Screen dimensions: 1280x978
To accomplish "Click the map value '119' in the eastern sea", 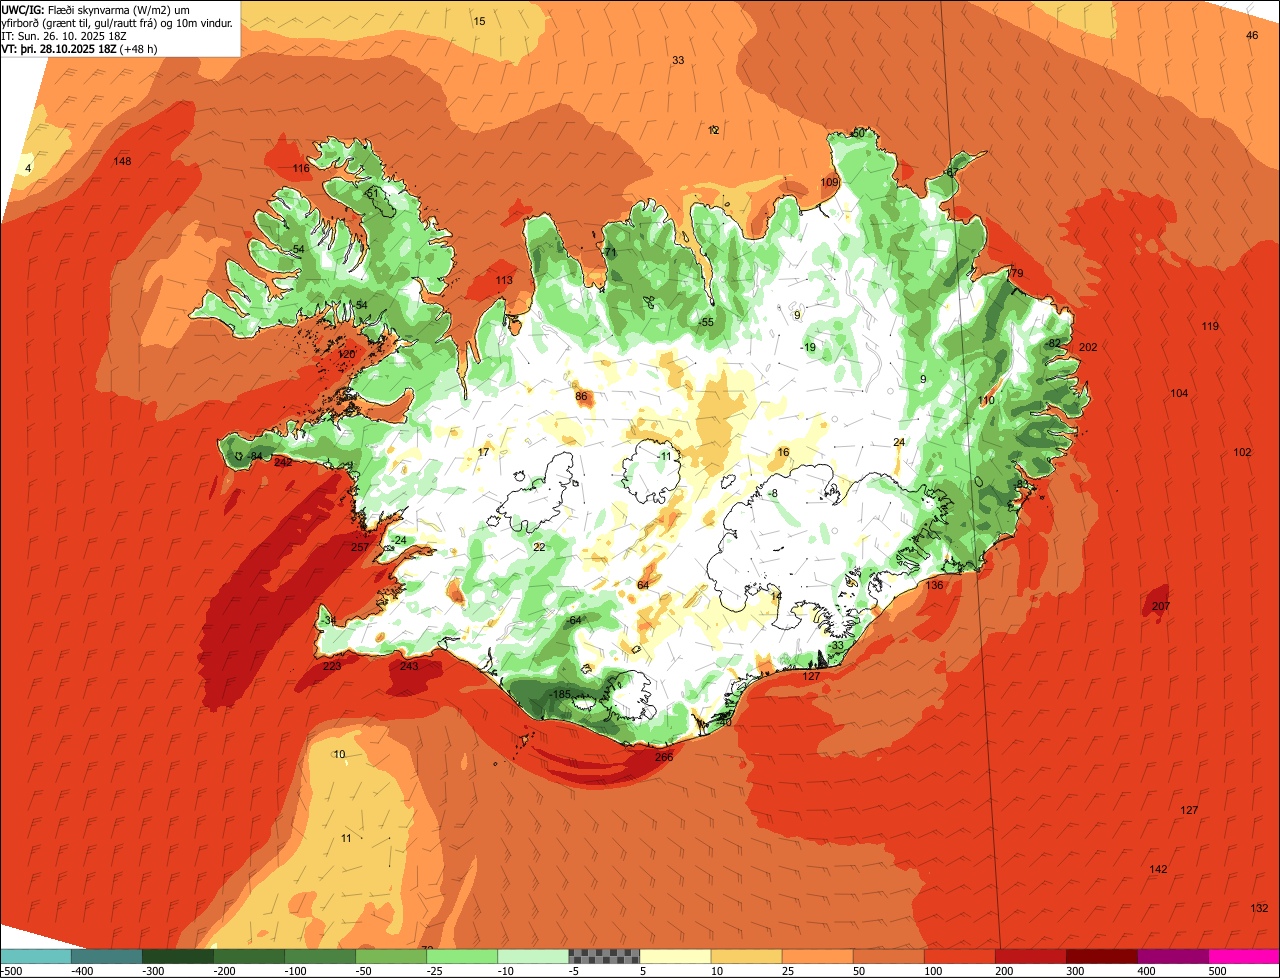I will coord(1210,326).
